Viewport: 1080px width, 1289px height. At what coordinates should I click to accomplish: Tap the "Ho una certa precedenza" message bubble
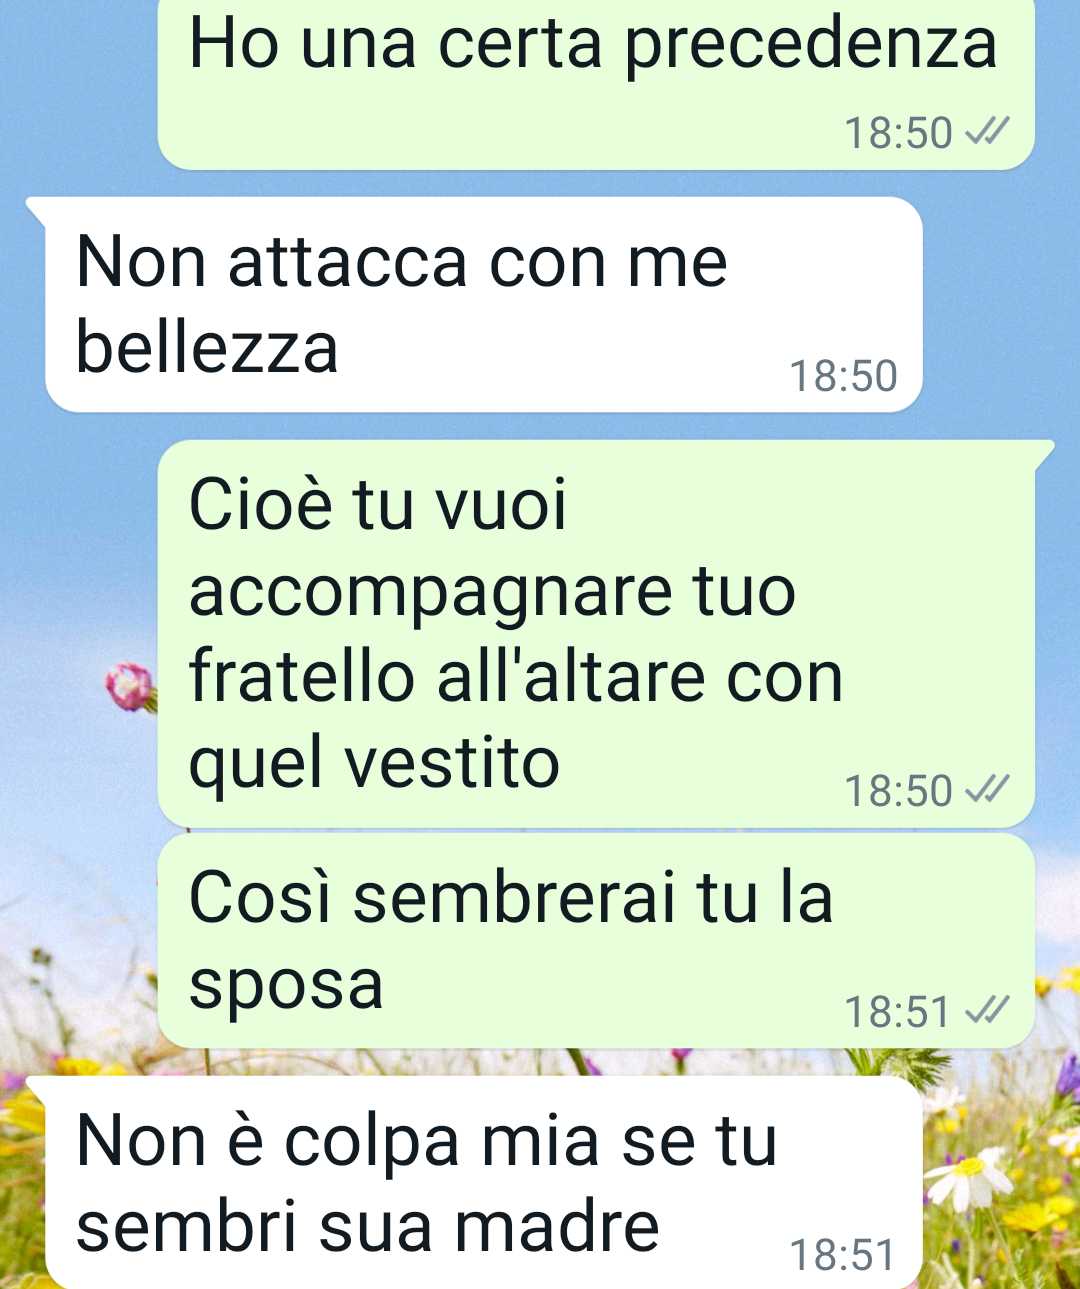(596, 84)
